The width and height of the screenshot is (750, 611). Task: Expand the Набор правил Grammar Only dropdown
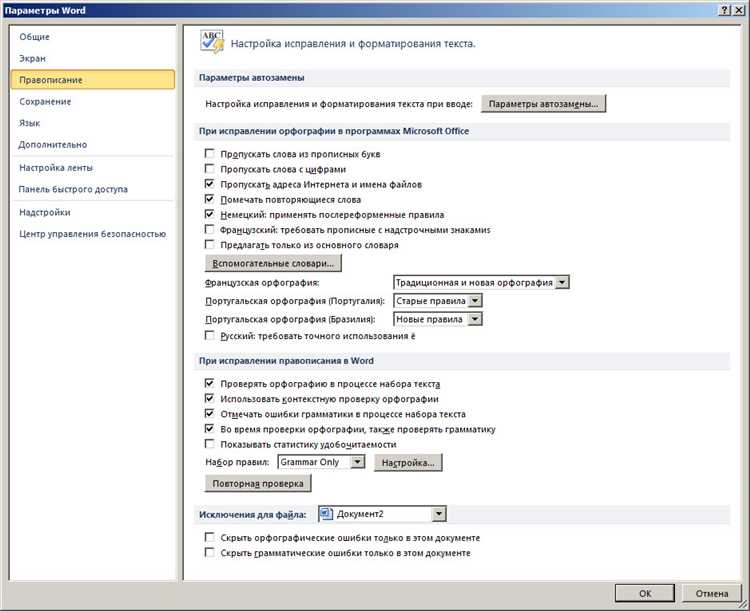coord(357,462)
